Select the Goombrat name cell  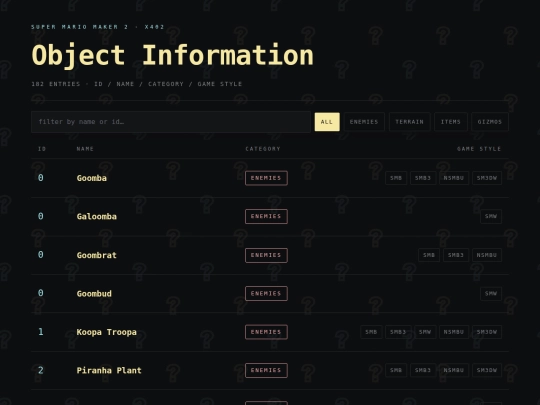97,255
